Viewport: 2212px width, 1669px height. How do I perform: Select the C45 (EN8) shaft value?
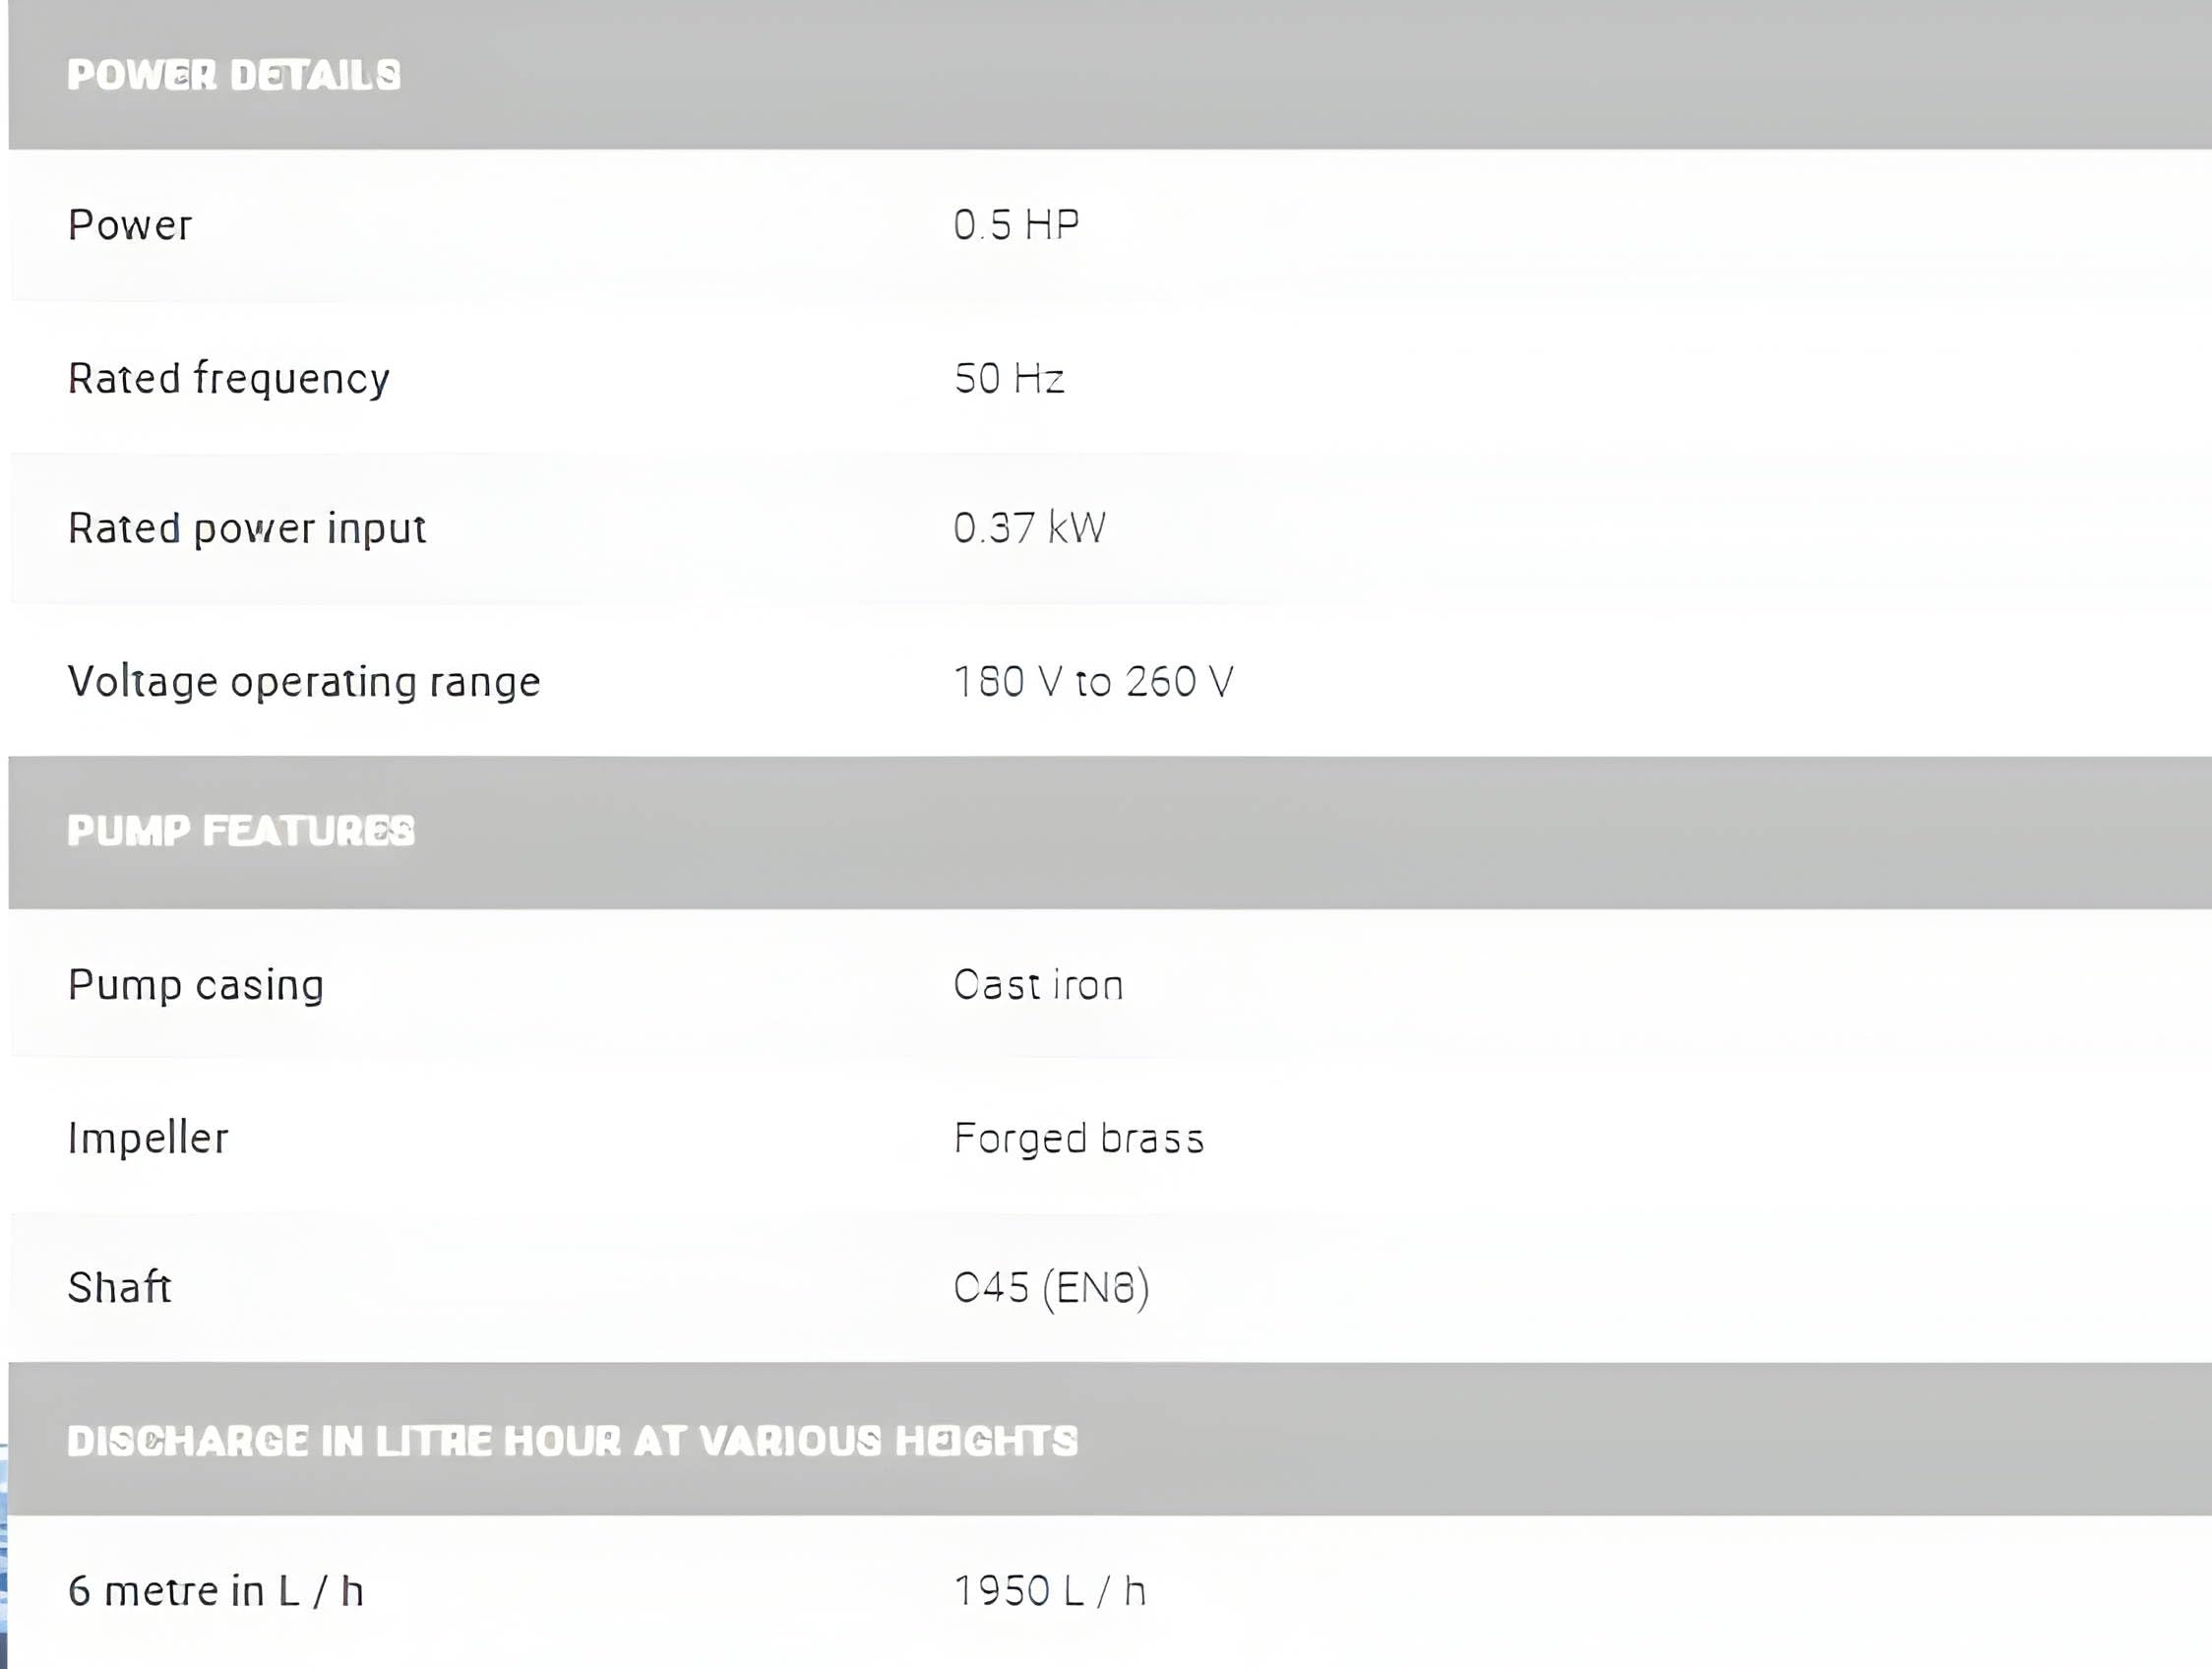1051,1288
